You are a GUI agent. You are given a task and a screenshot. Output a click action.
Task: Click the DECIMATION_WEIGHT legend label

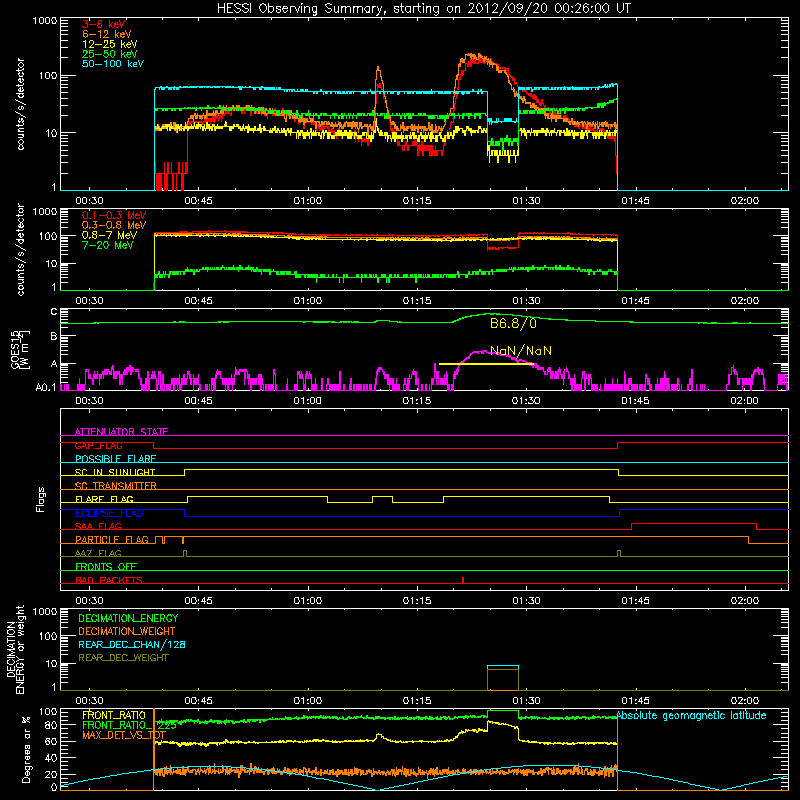tap(127, 631)
